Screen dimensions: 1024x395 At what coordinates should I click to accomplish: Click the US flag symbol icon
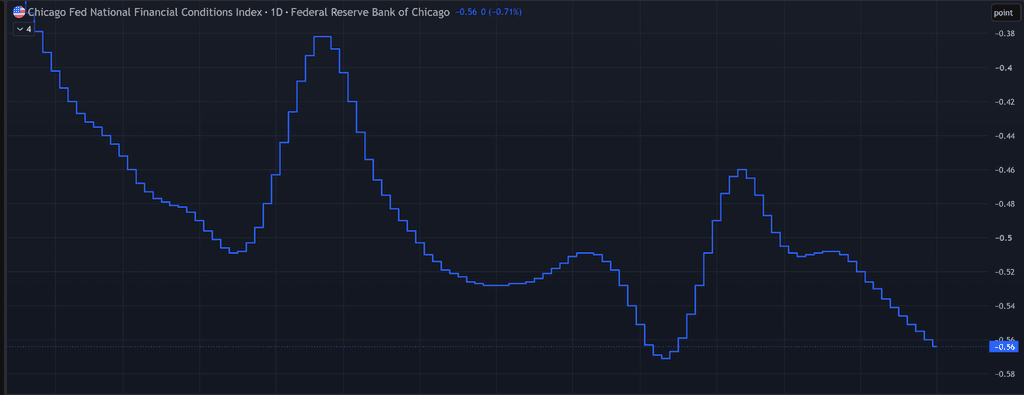19,12
